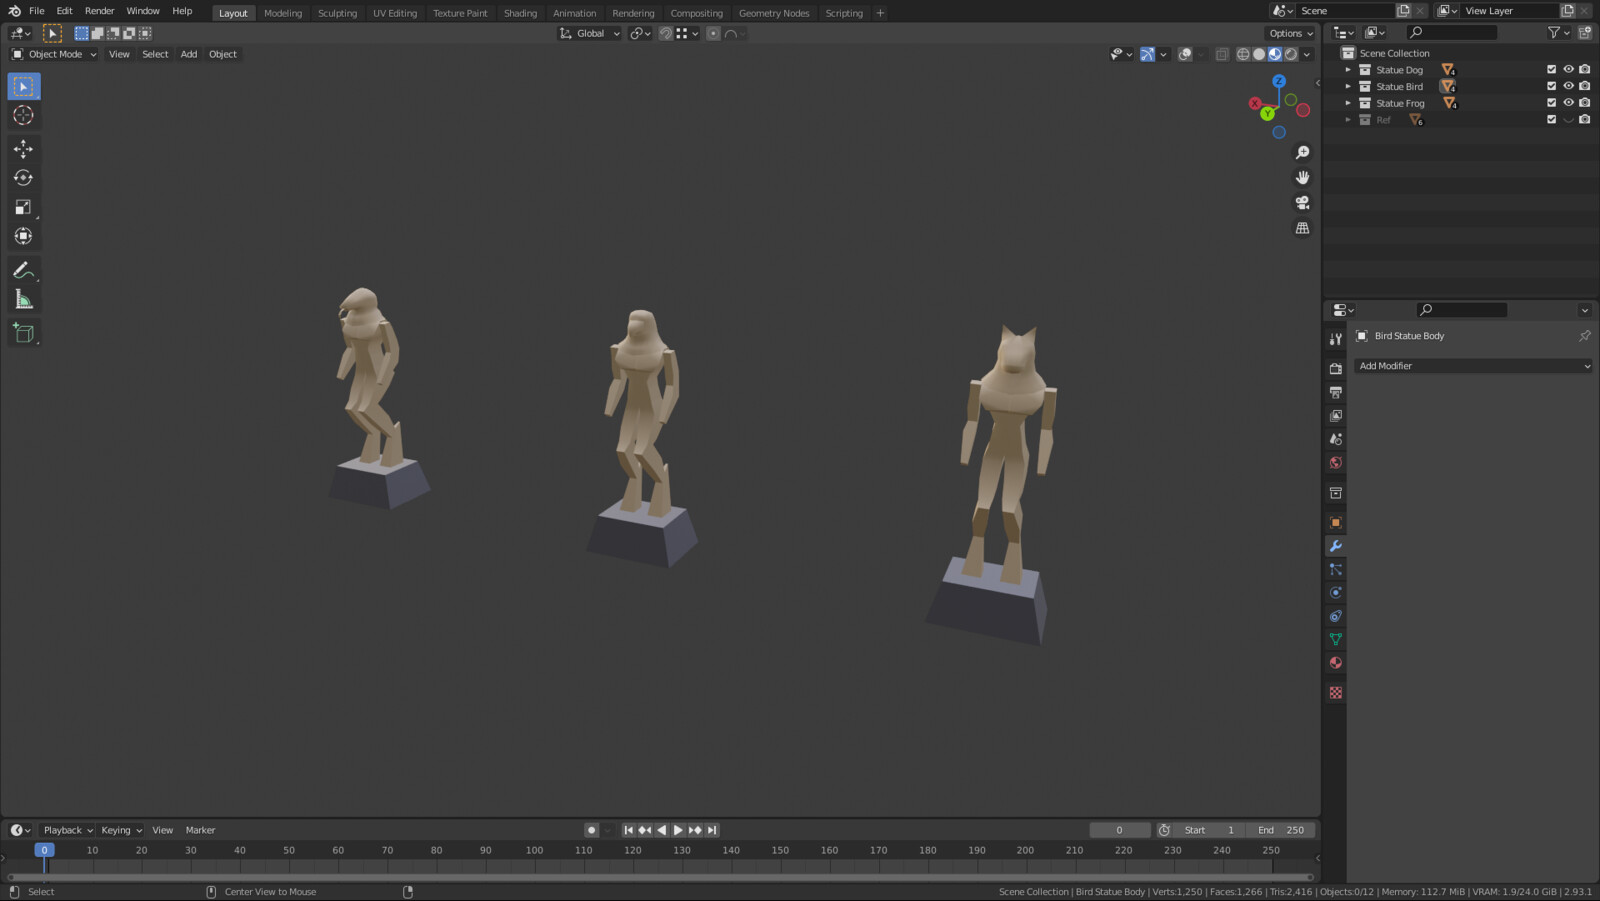Open the Object Data properties tab
The height and width of the screenshot is (901, 1600).
[x=1336, y=639]
